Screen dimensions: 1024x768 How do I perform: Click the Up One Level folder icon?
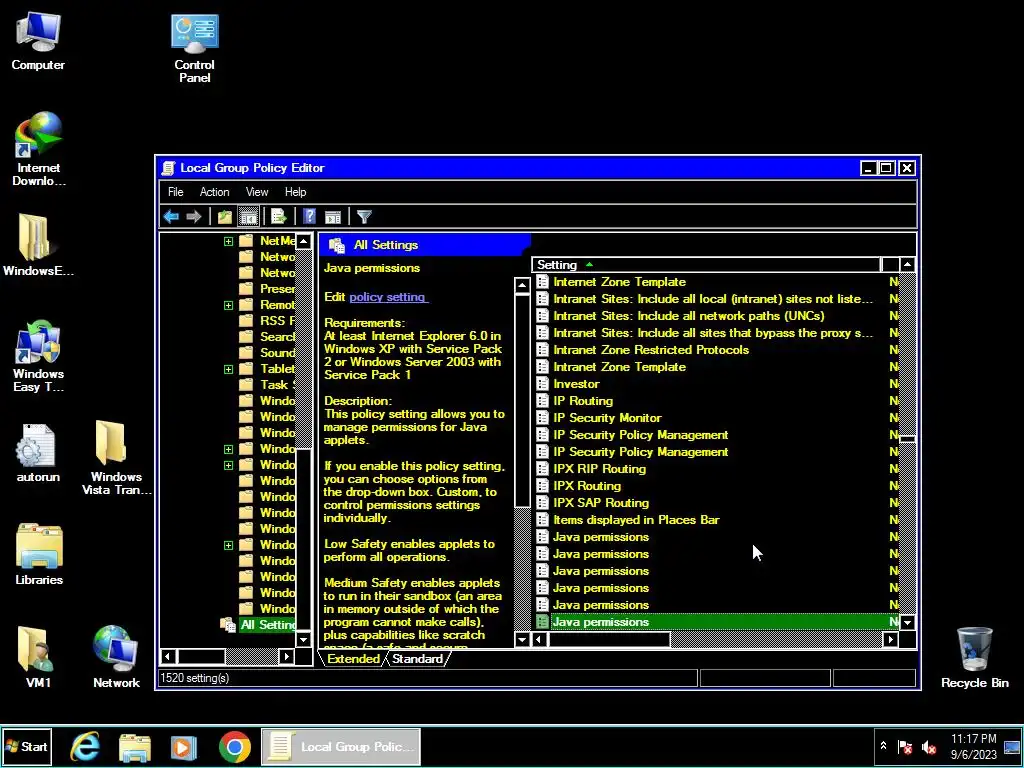click(x=225, y=216)
